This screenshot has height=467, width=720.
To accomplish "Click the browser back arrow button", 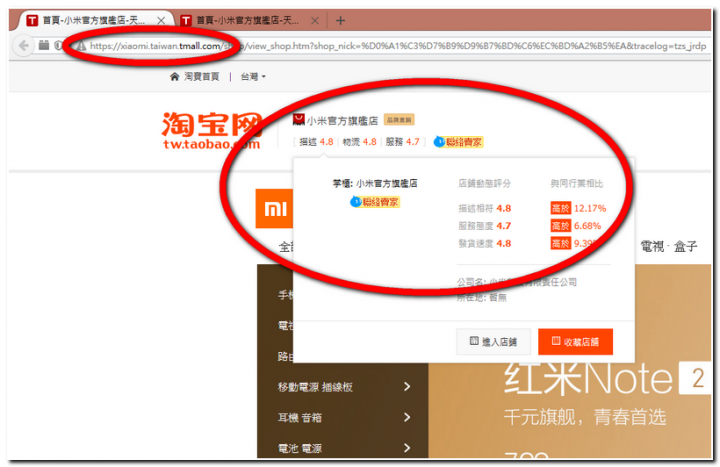I will [x=24, y=45].
